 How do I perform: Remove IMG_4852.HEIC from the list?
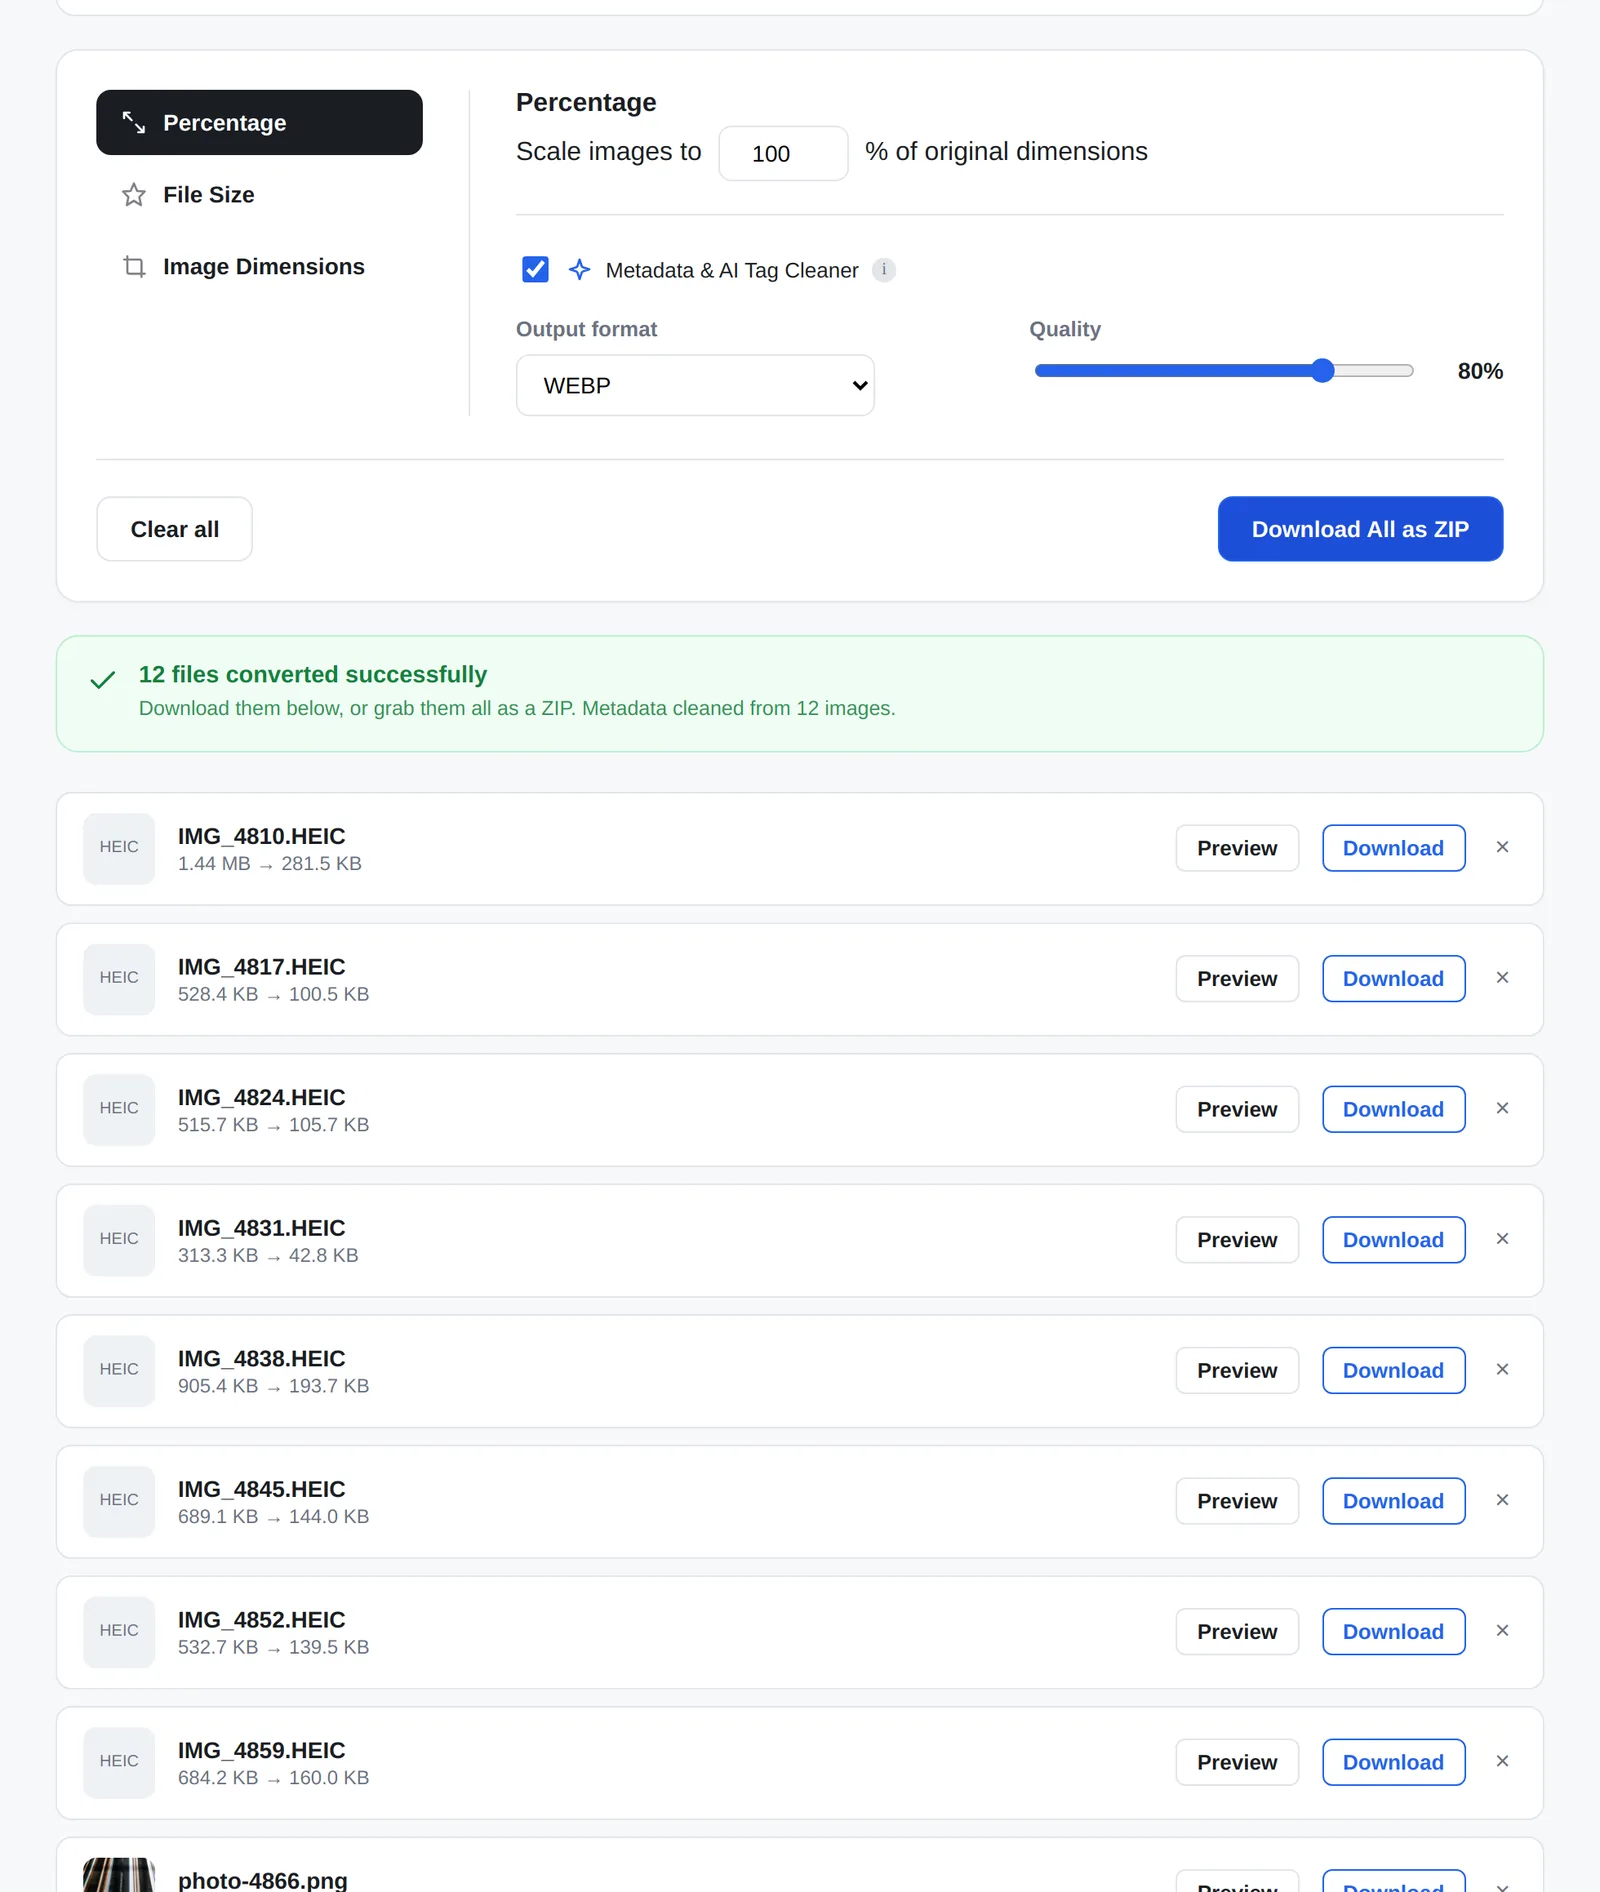(x=1502, y=1631)
